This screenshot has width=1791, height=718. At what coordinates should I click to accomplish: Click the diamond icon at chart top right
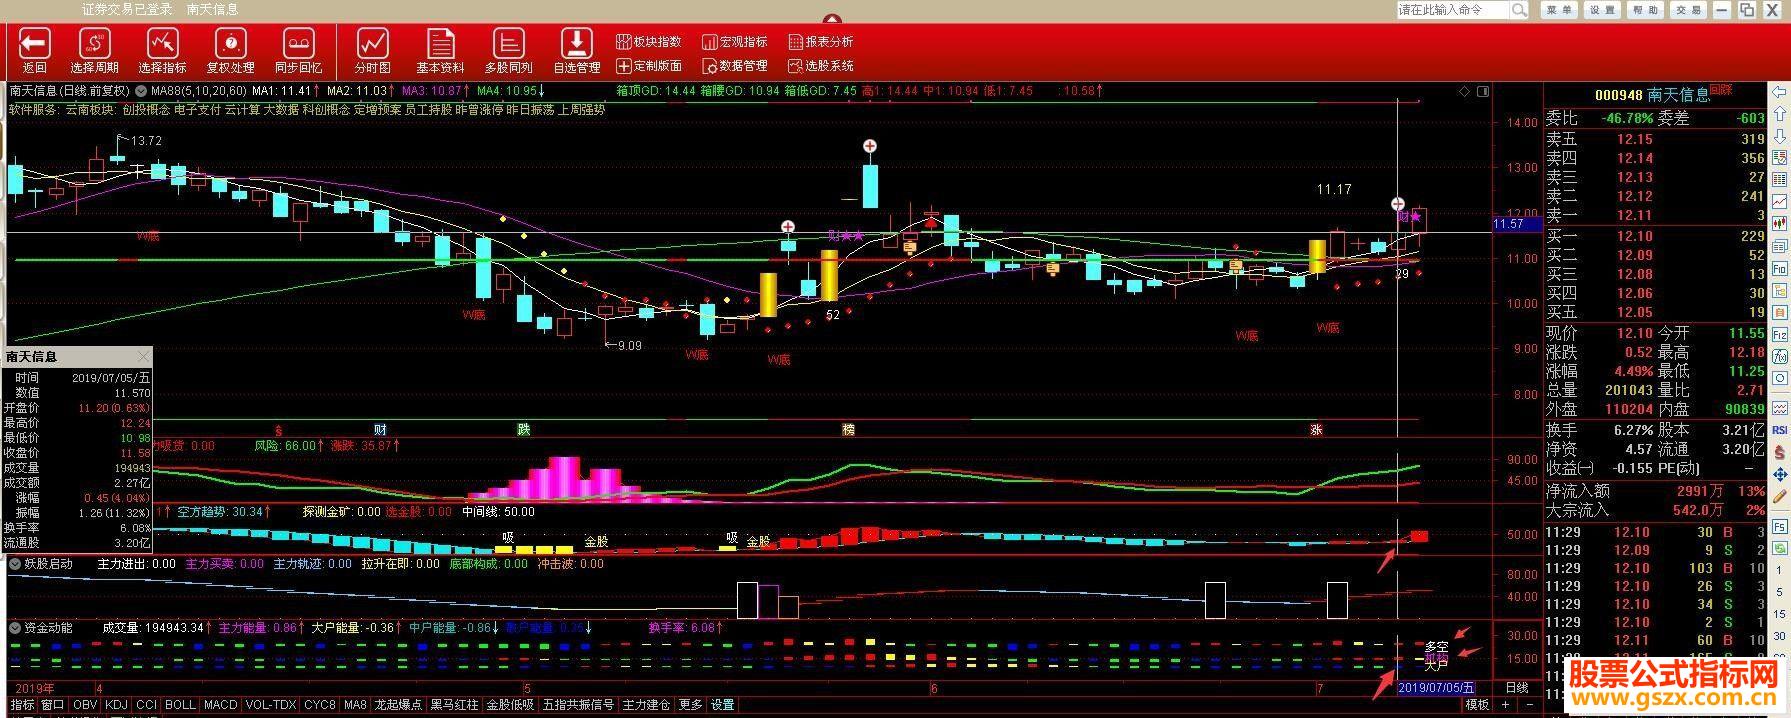pos(1465,91)
